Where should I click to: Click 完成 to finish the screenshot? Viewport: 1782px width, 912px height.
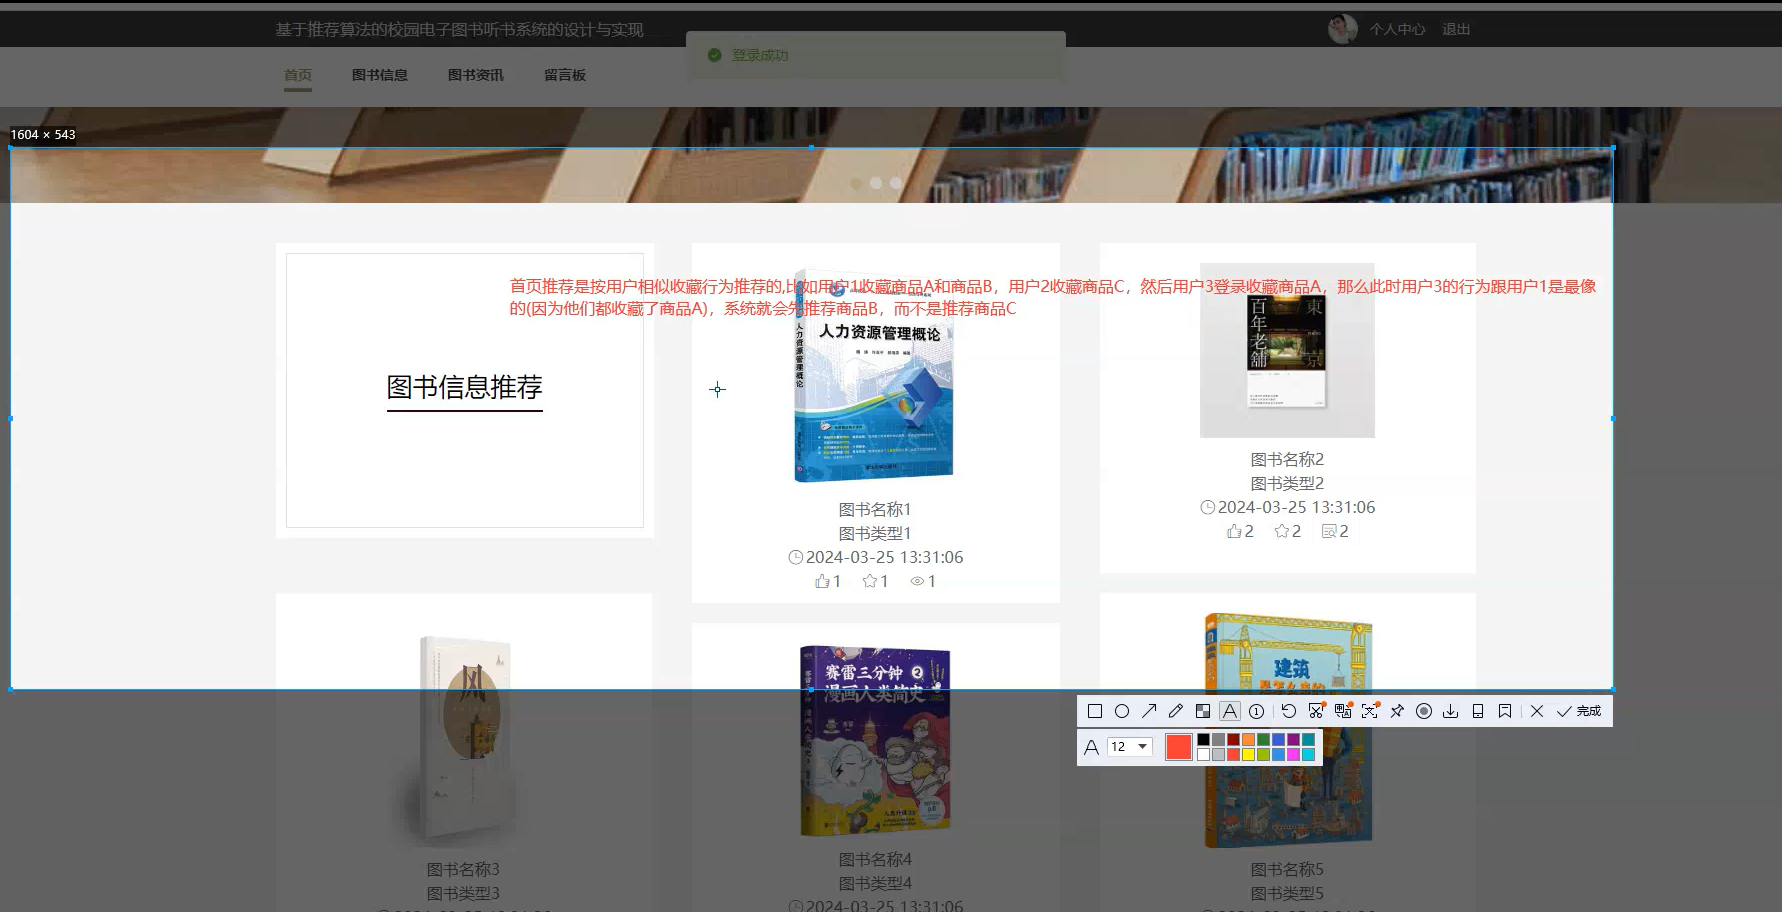click(1579, 711)
